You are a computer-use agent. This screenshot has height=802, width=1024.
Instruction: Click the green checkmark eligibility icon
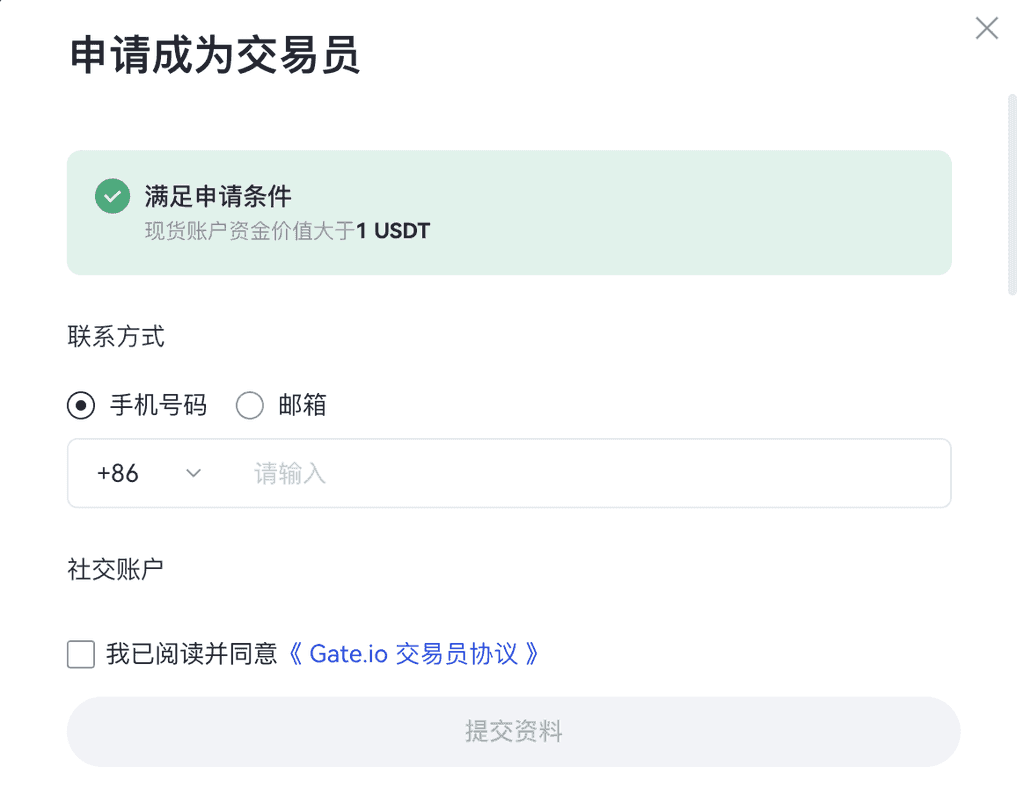tap(112, 196)
